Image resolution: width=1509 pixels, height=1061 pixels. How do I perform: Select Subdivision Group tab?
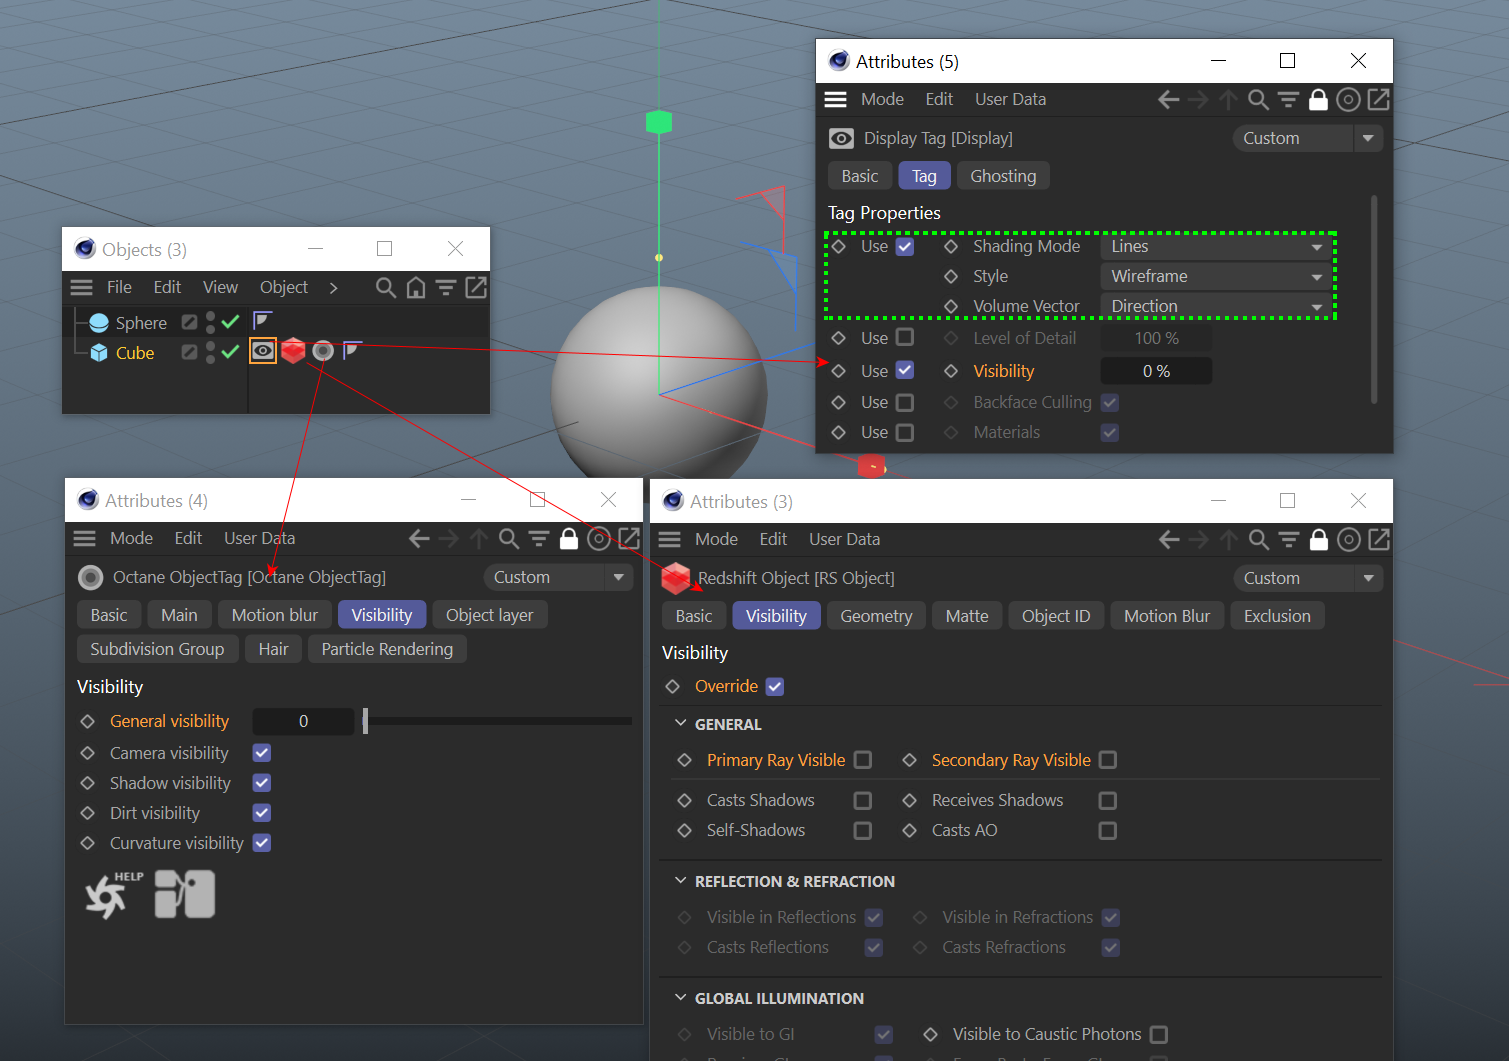tap(157, 649)
